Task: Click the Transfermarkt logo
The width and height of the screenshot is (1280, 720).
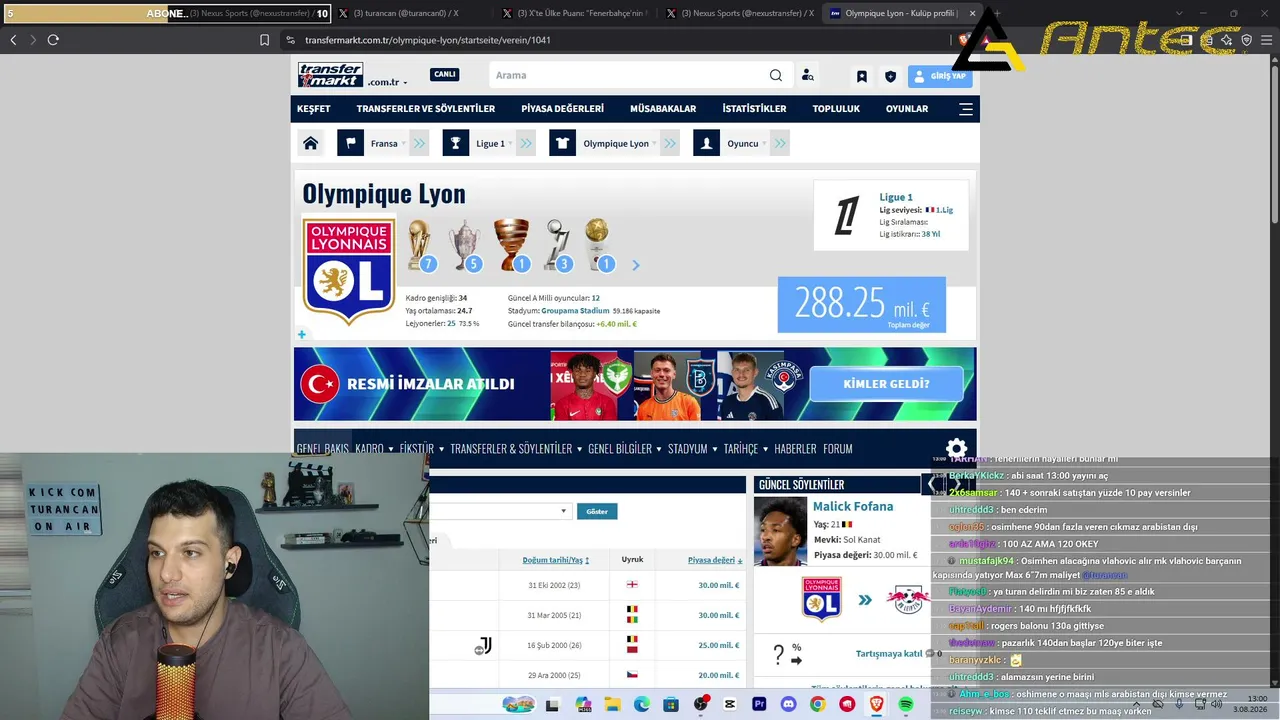Action: pyautogui.click(x=330, y=75)
